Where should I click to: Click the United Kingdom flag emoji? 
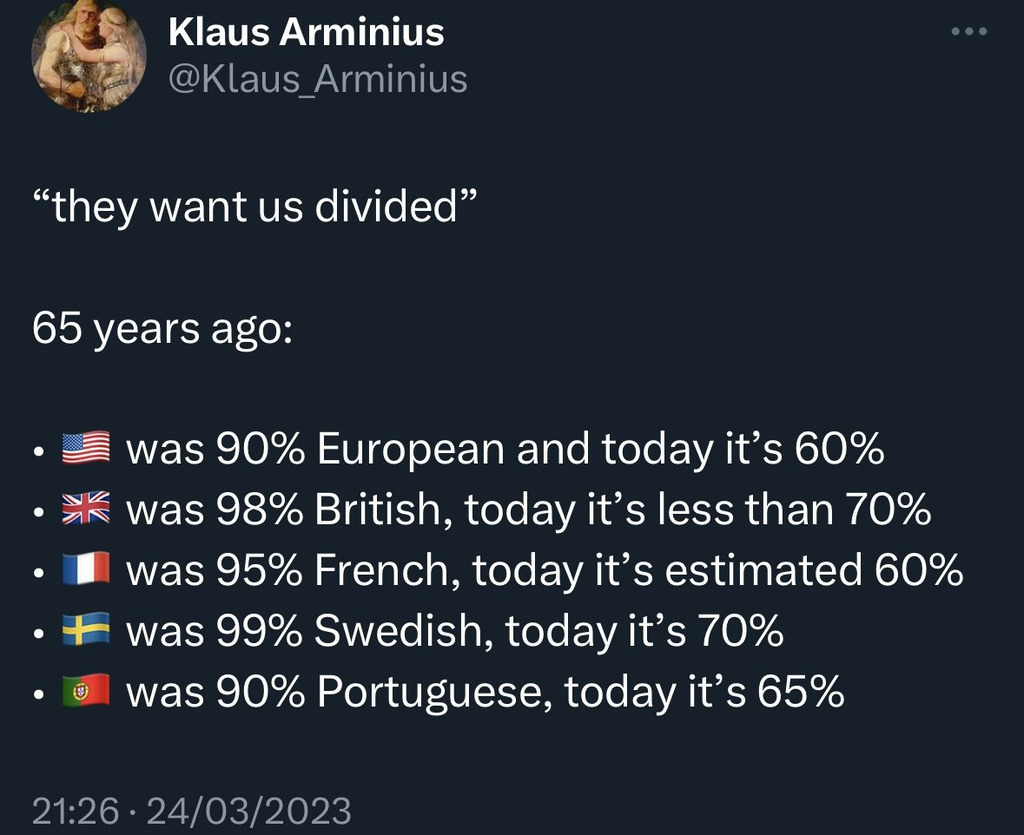[x=86, y=510]
